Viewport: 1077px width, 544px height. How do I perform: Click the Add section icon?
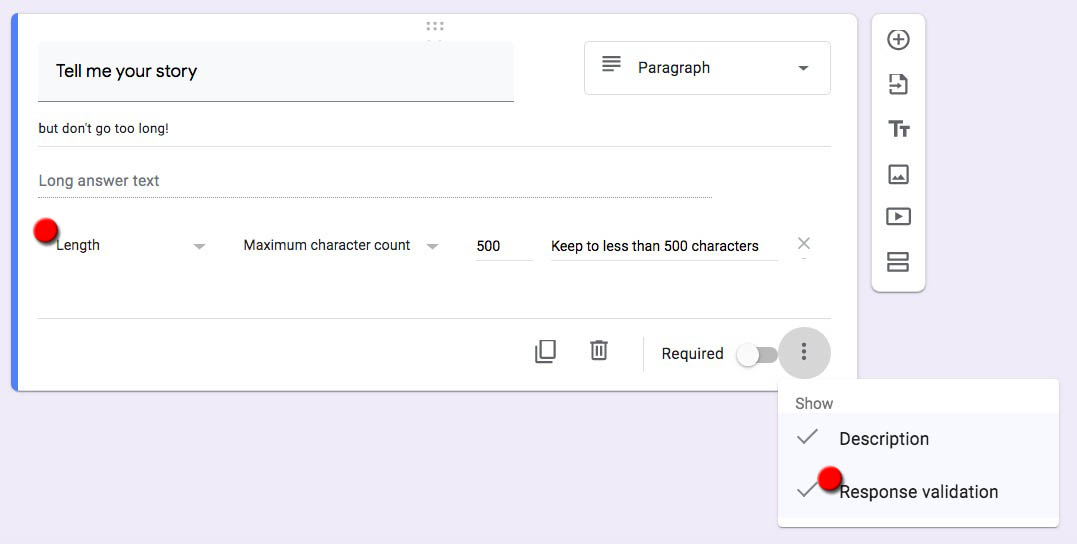(898, 262)
